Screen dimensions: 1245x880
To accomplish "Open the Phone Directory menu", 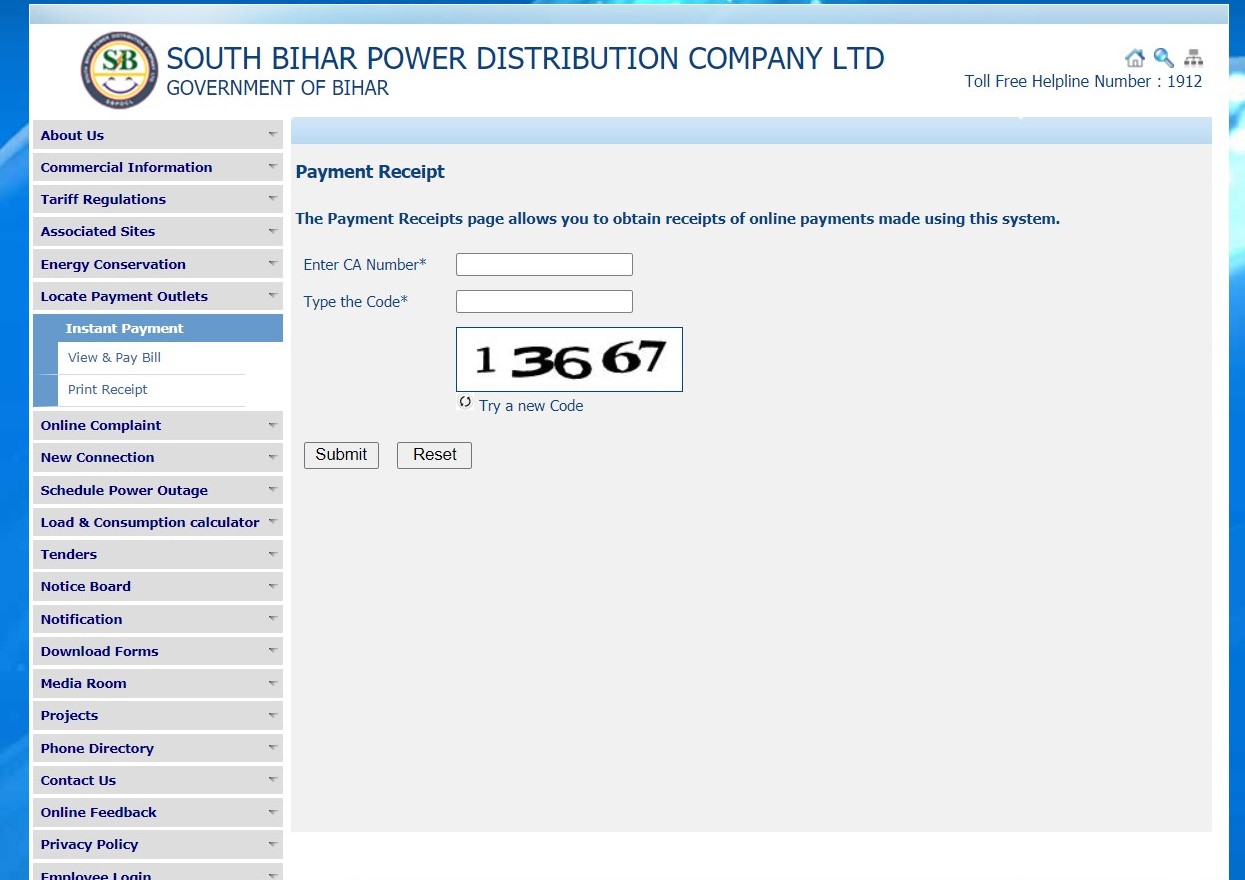I will point(158,748).
